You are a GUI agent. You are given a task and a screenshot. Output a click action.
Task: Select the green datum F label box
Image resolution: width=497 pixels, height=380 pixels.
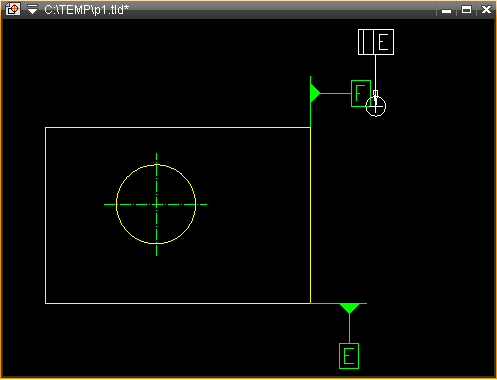pyautogui.click(x=360, y=93)
